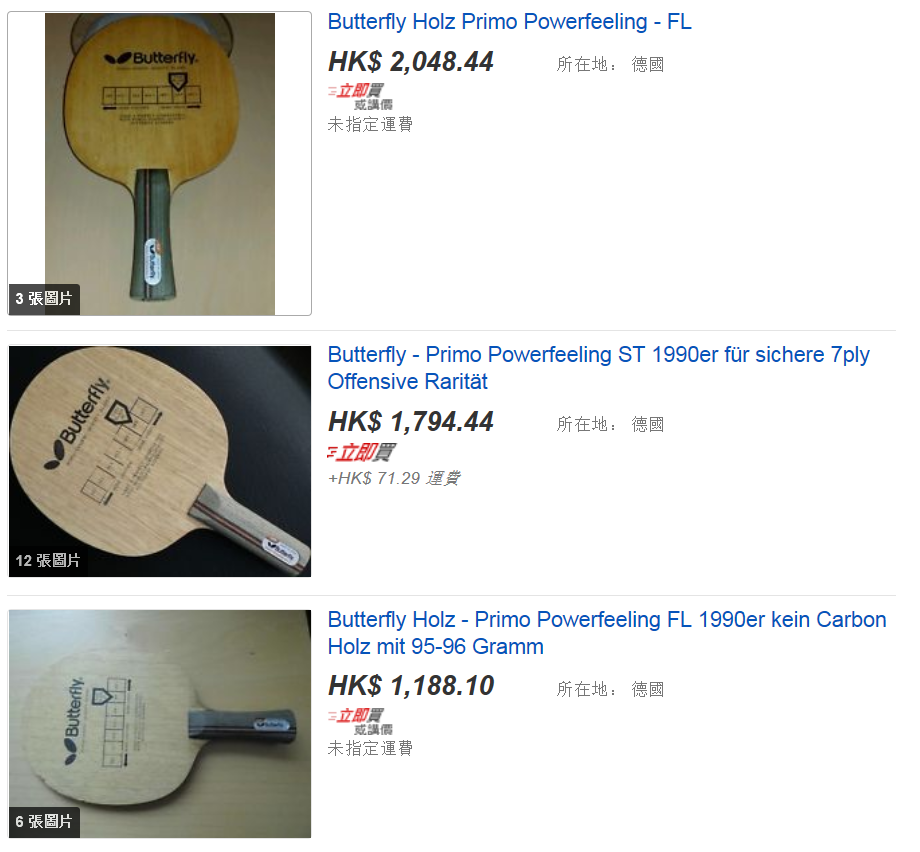Screen dimensions: 920x852
Task: Click the 立即買 icon under HK$ 1,794.44
Action: [x=361, y=452]
